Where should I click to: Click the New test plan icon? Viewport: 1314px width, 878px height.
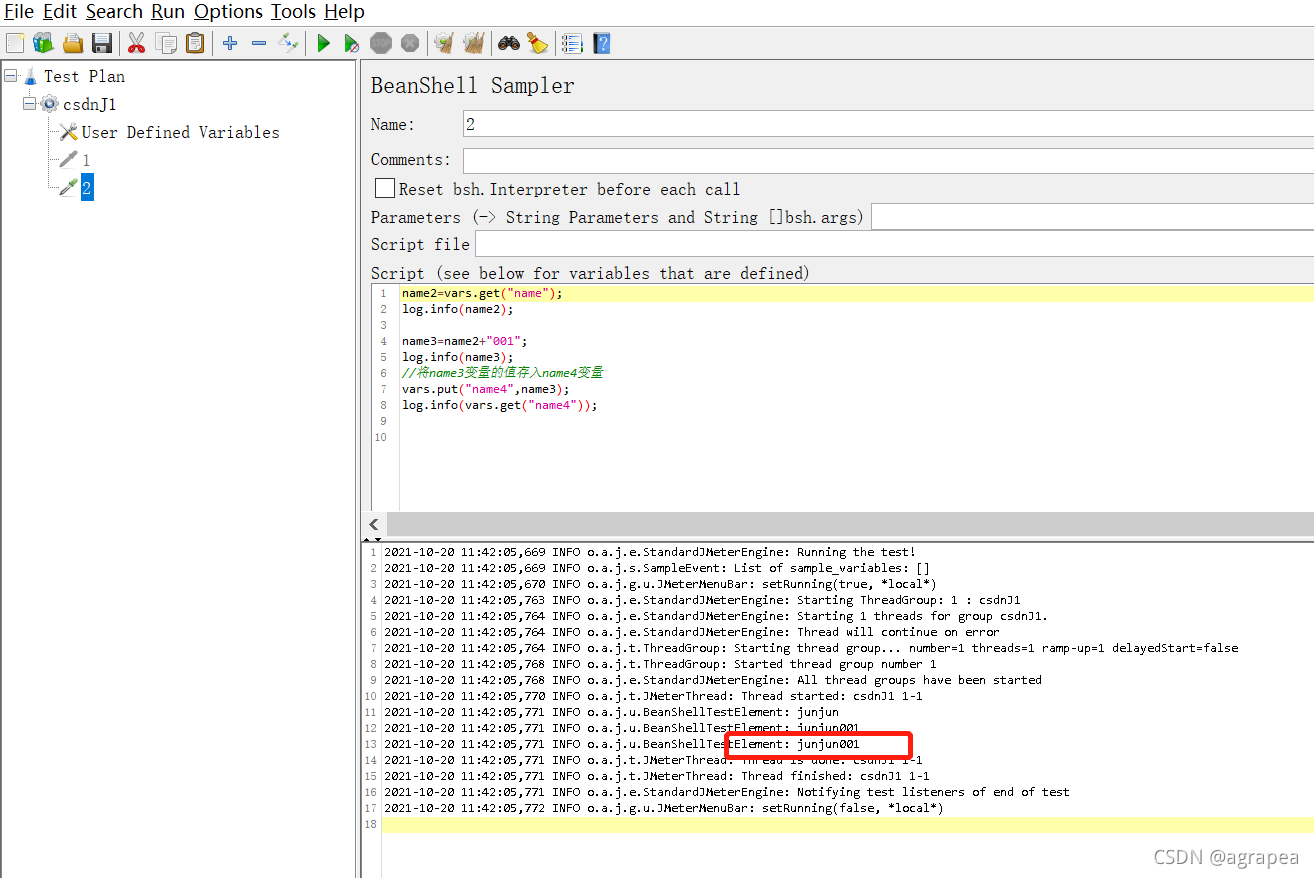coord(15,43)
